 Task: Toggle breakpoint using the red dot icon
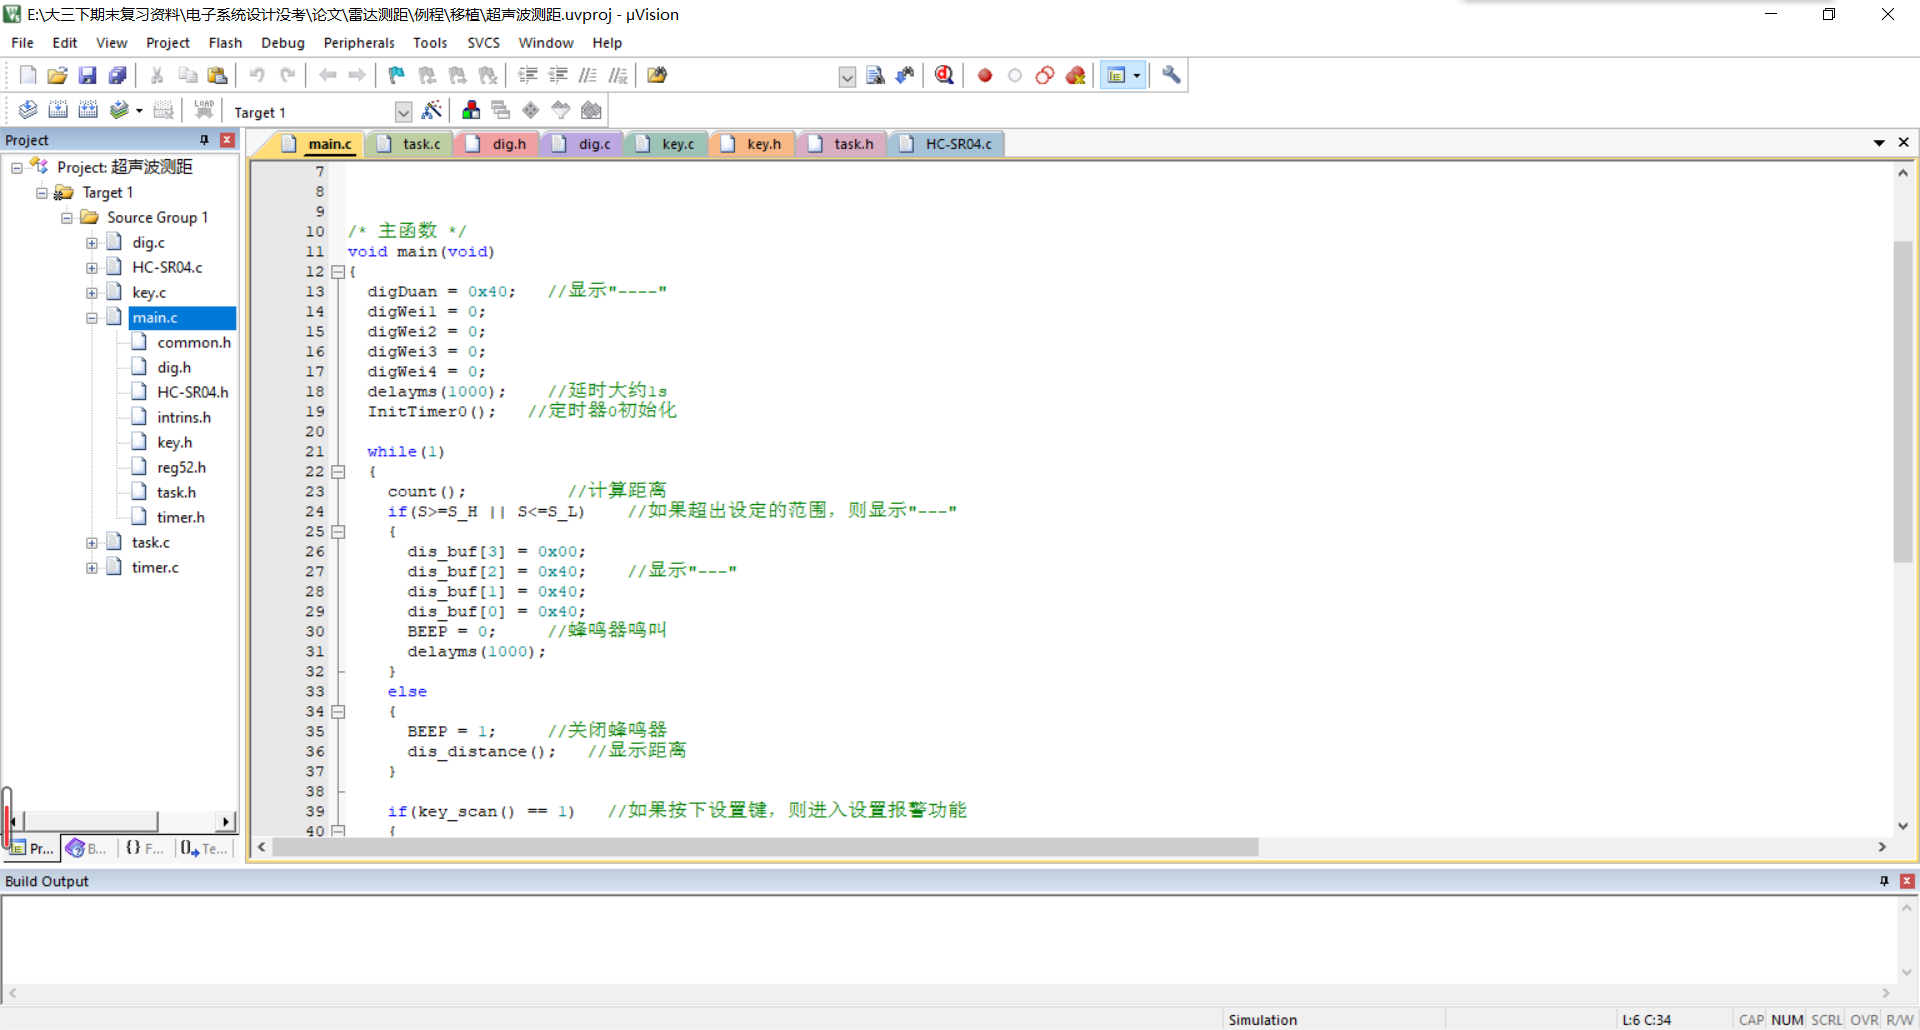click(985, 75)
